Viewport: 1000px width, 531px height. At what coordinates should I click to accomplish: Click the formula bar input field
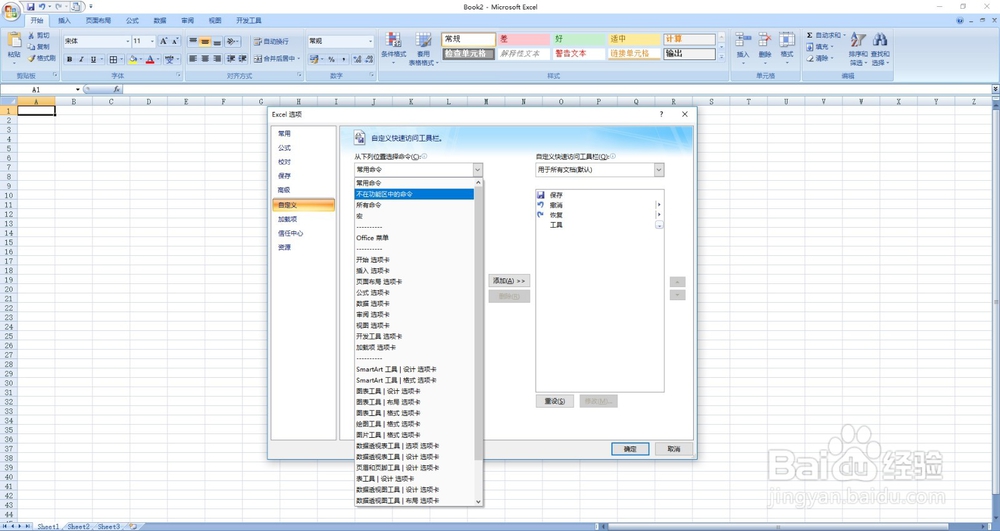tap(556, 90)
